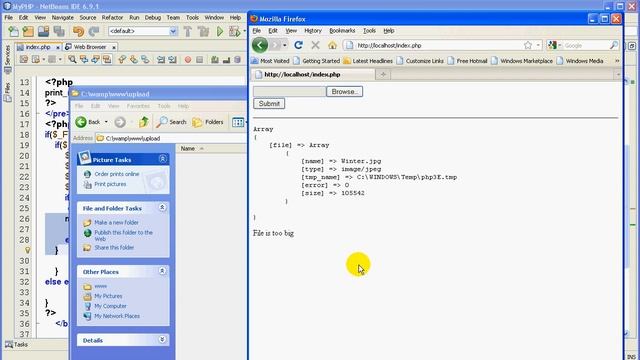Click Explorer Search toolbar button
Image resolution: width=640 pixels, height=360 pixels.
tap(171, 122)
